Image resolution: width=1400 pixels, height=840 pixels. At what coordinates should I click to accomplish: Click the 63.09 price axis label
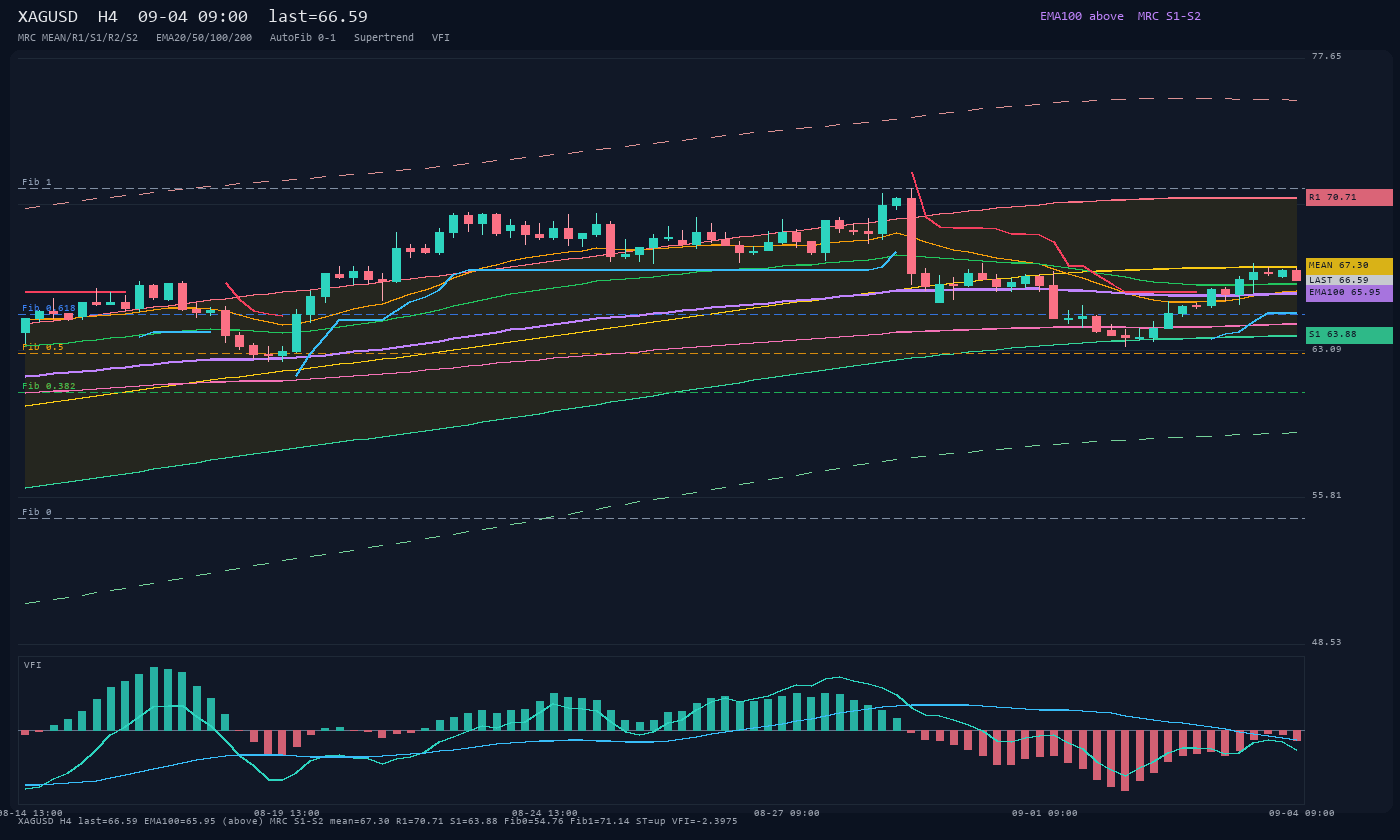click(x=1327, y=349)
